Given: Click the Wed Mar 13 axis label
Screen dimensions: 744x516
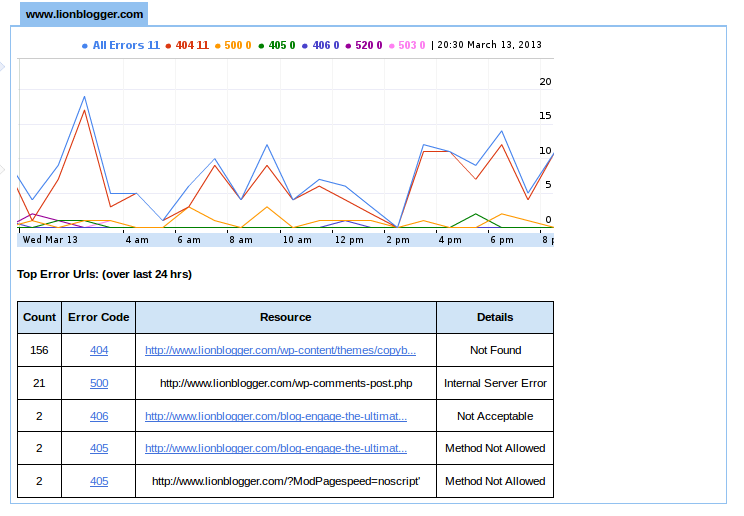Looking at the screenshot, I should (x=50, y=240).
